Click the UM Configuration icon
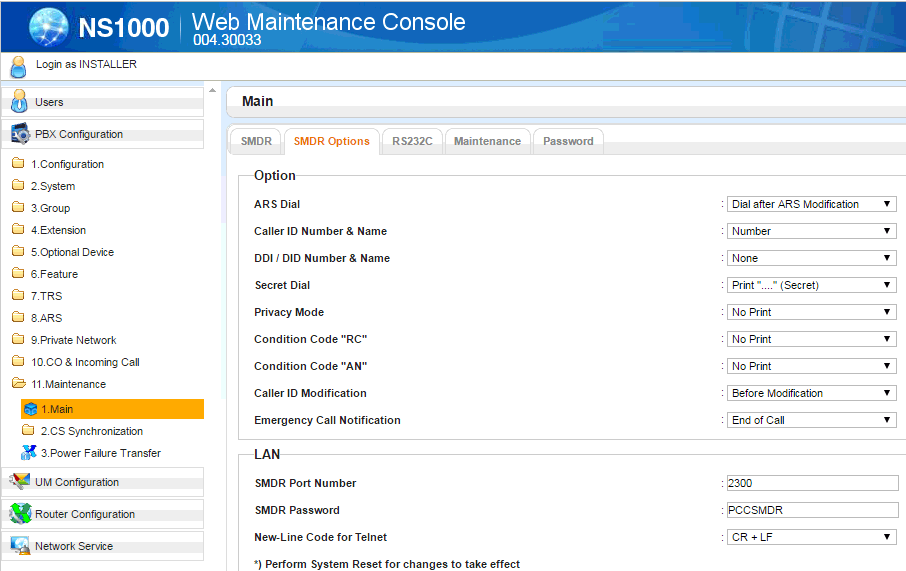906x571 pixels. (x=19, y=482)
